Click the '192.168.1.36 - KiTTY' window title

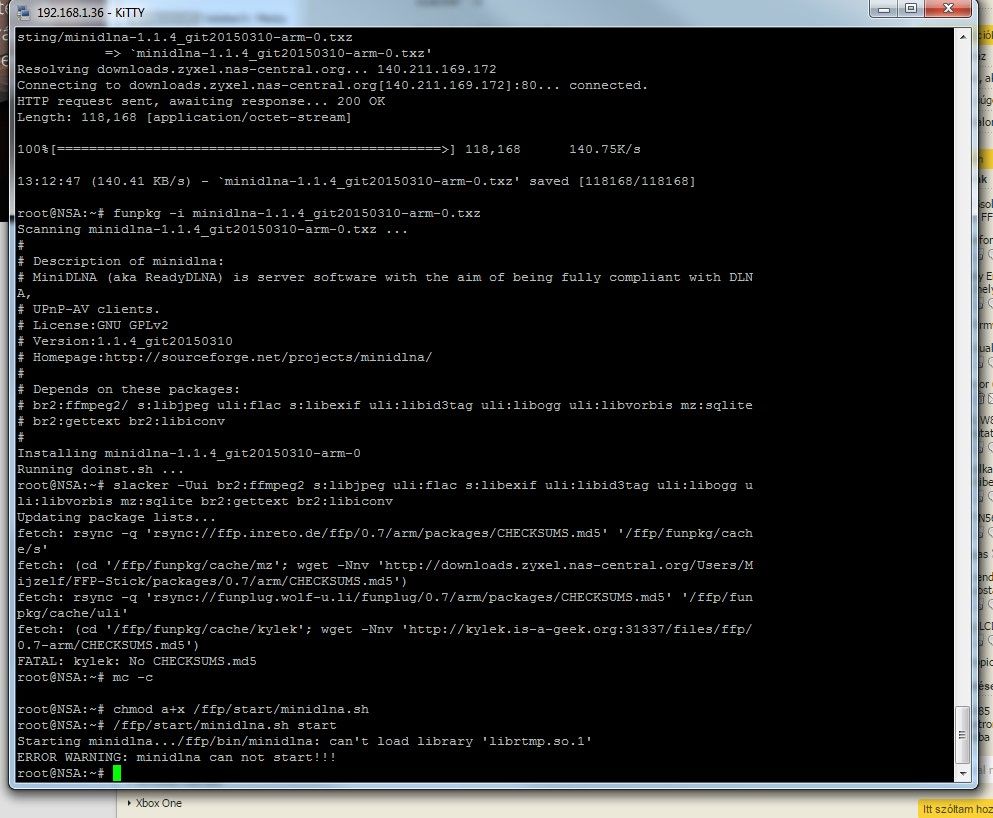[91, 13]
